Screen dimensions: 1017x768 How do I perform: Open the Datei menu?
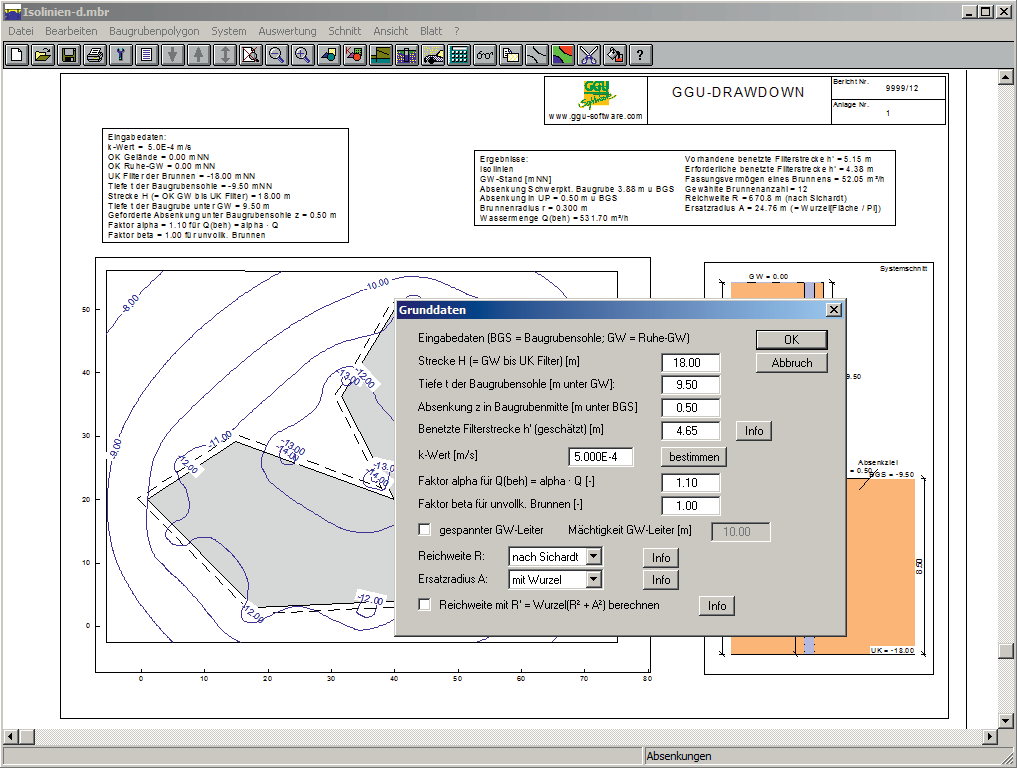pos(21,31)
